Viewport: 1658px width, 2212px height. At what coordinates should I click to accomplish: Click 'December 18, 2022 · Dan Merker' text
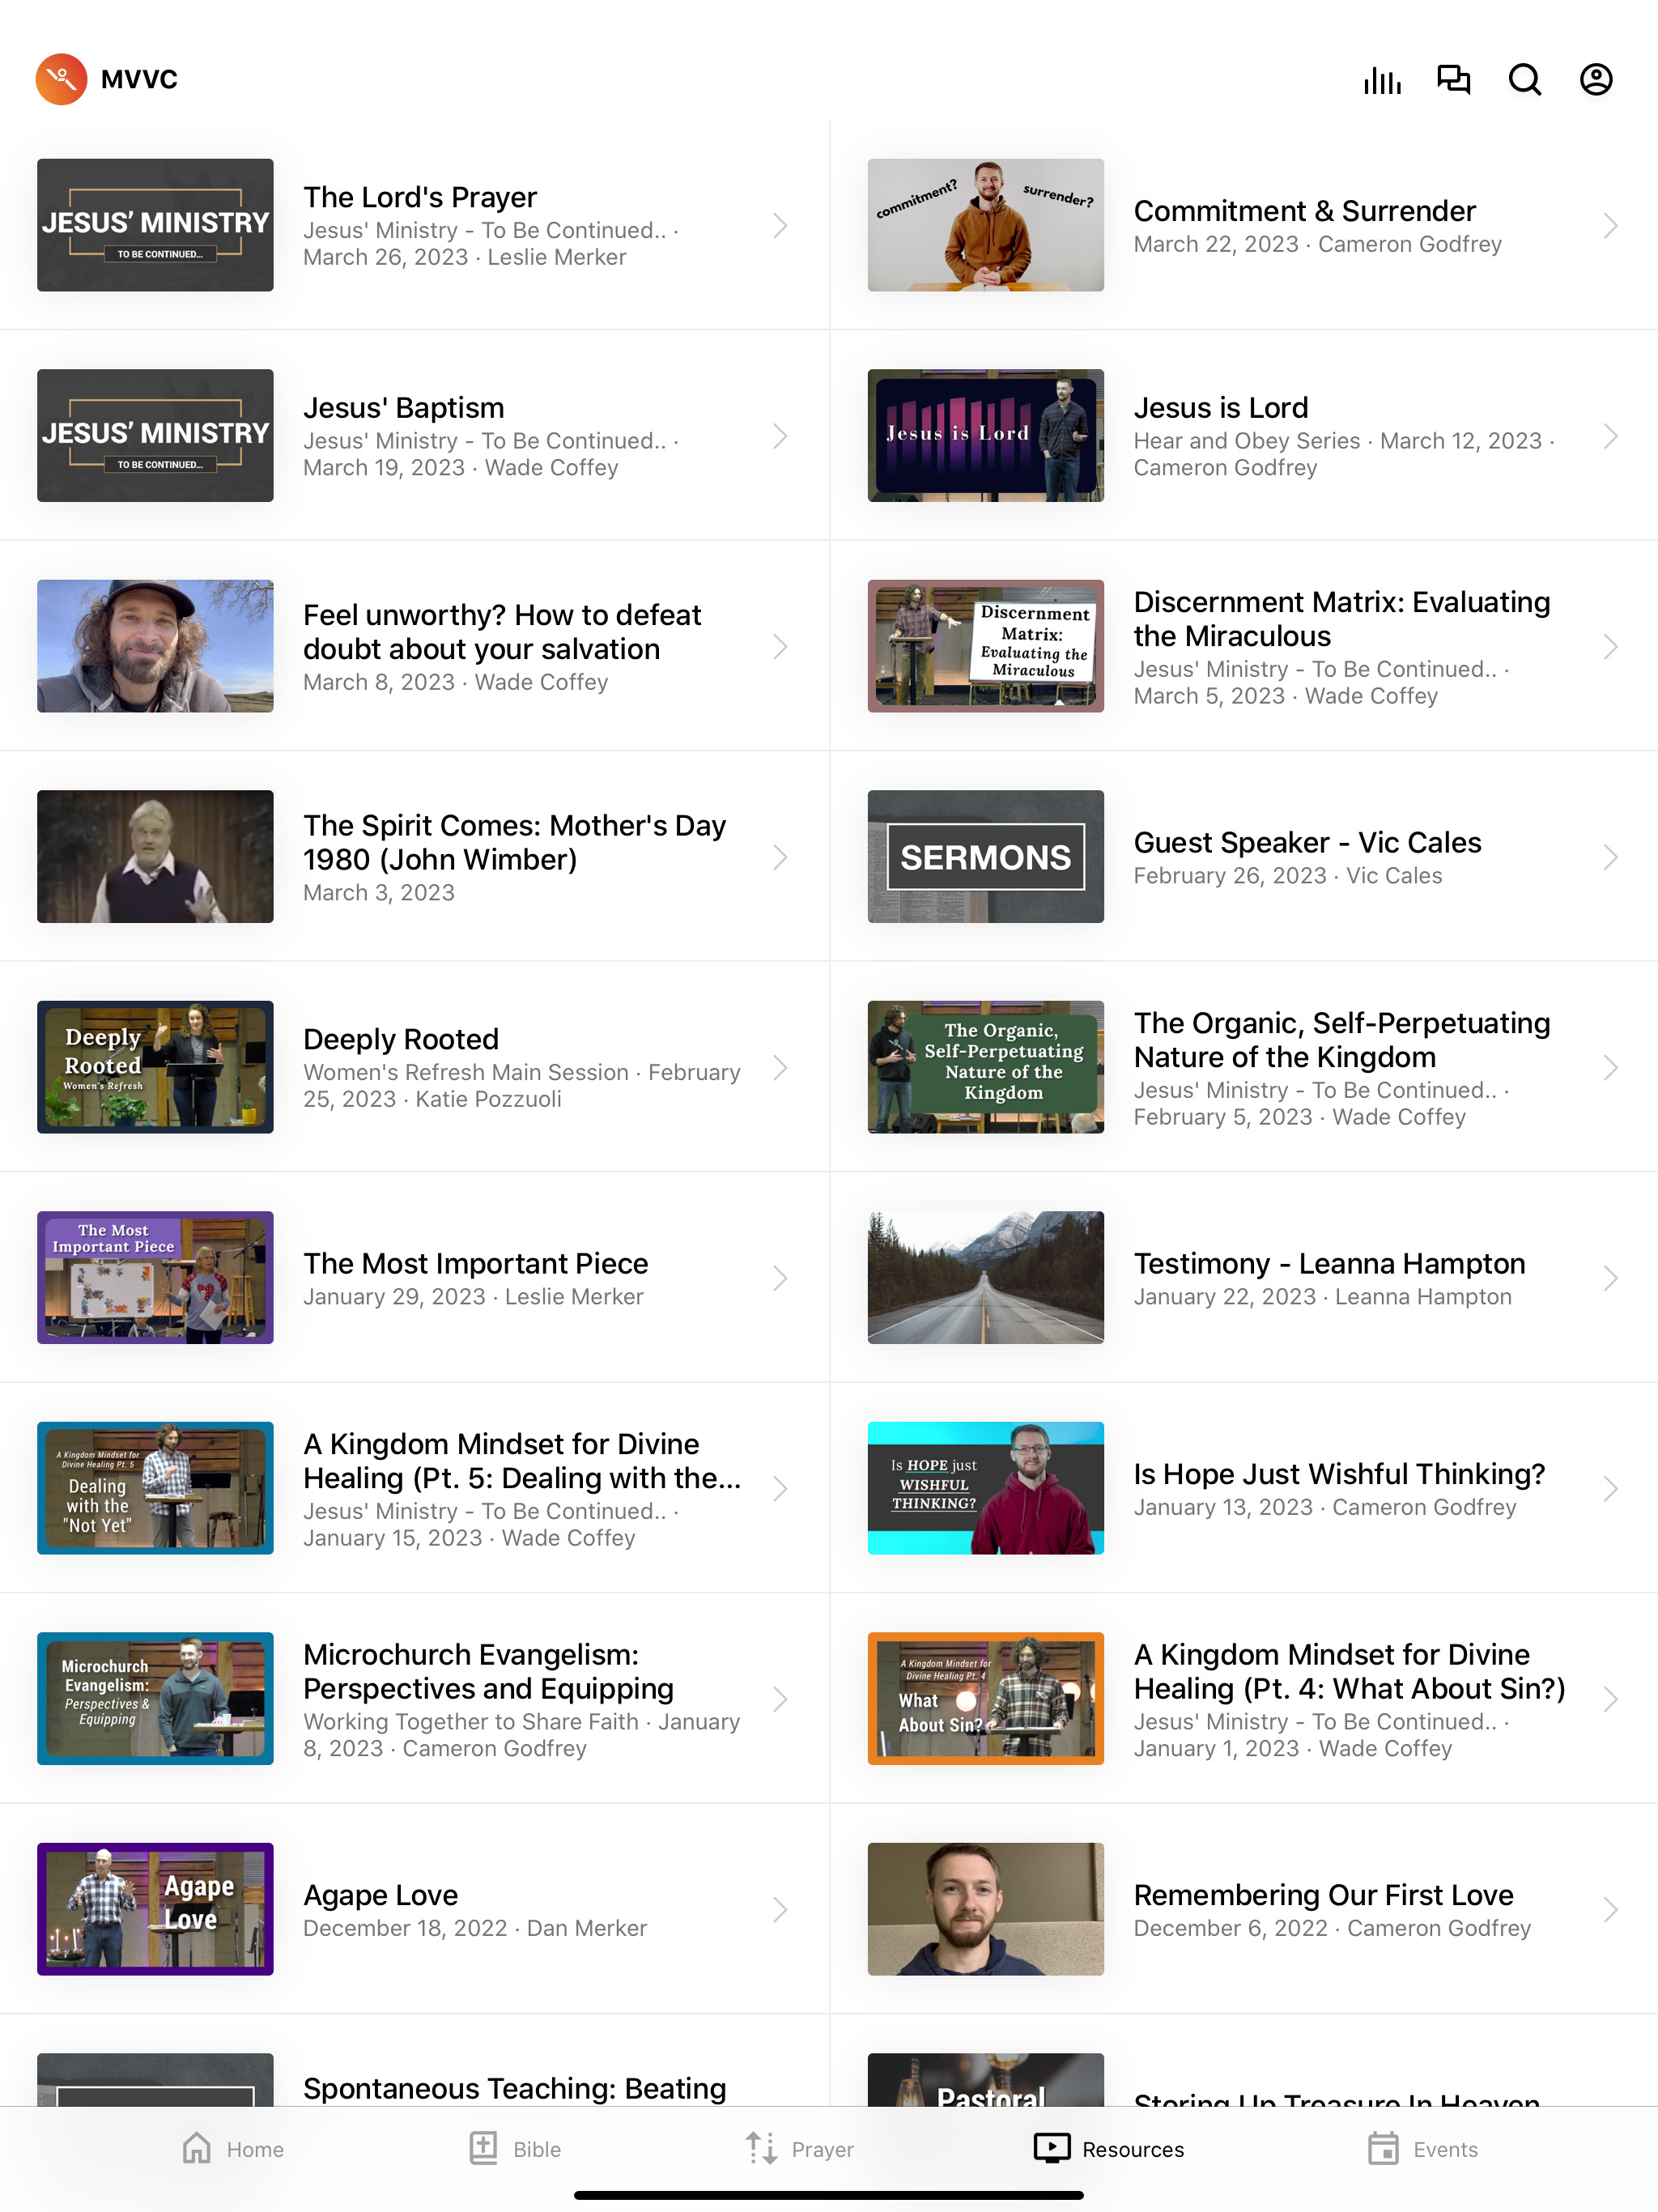pos(475,1928)
